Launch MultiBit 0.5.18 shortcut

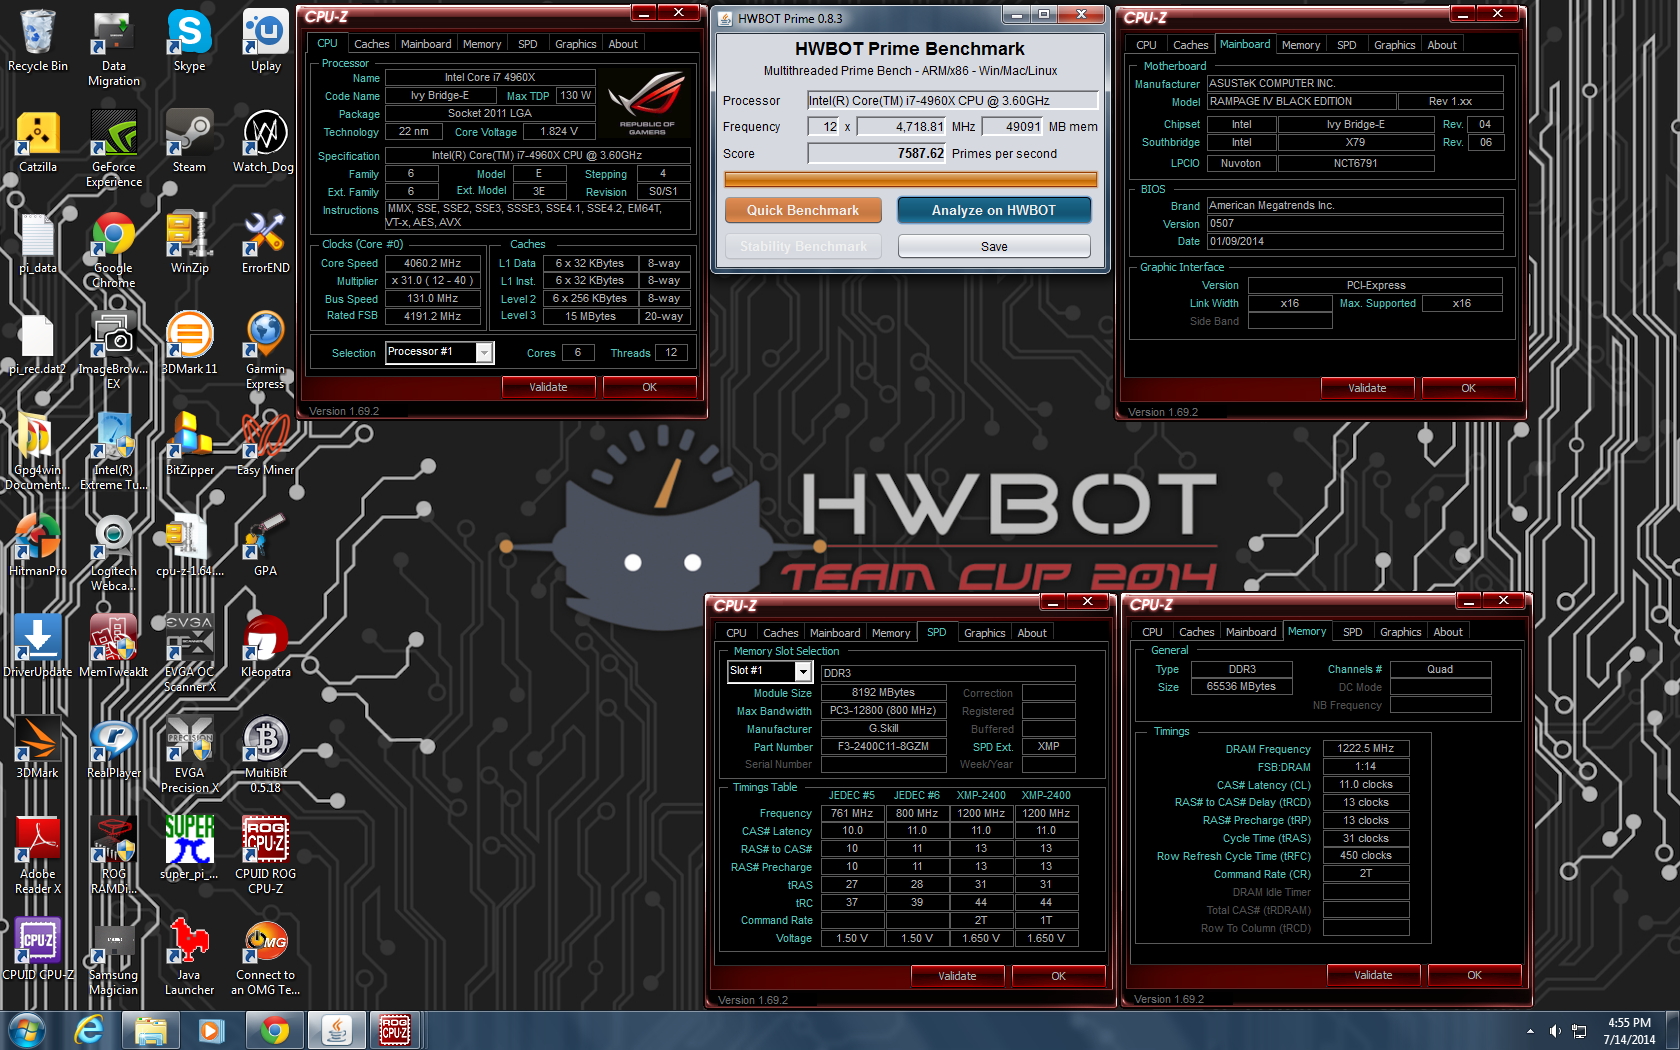tap(265, 754)
